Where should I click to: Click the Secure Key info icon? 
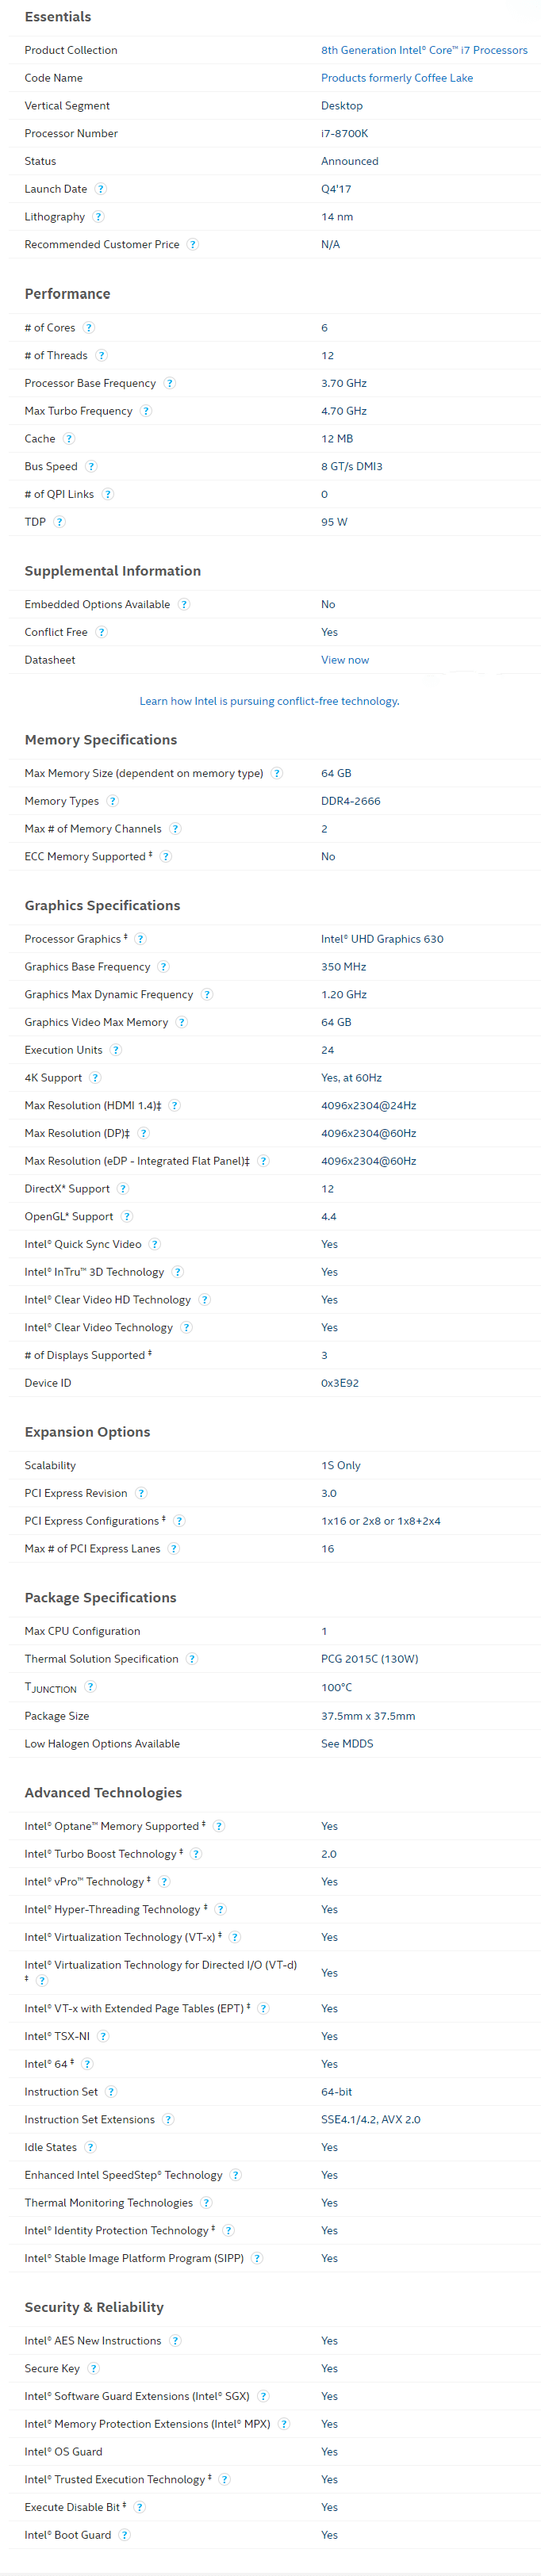tap(93, 2368)
